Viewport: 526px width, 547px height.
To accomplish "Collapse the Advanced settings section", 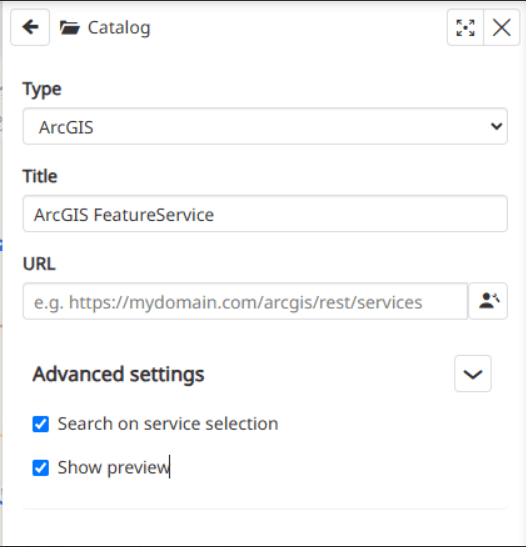I will (x=473, y=374).
